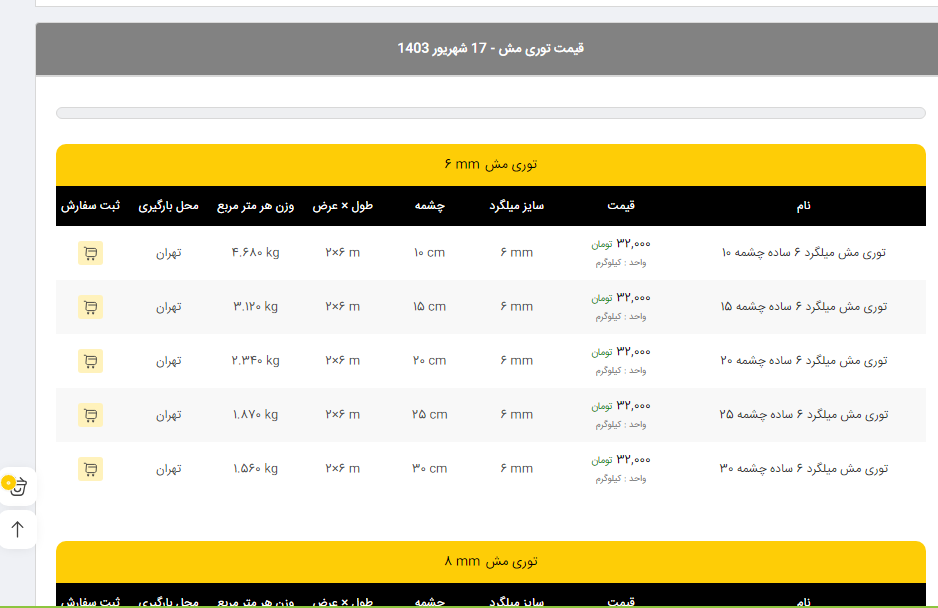
Task: Click the توری مش میلگرد 6 ساده چشمه 25 product name
Action: click(x=804, y=415)
